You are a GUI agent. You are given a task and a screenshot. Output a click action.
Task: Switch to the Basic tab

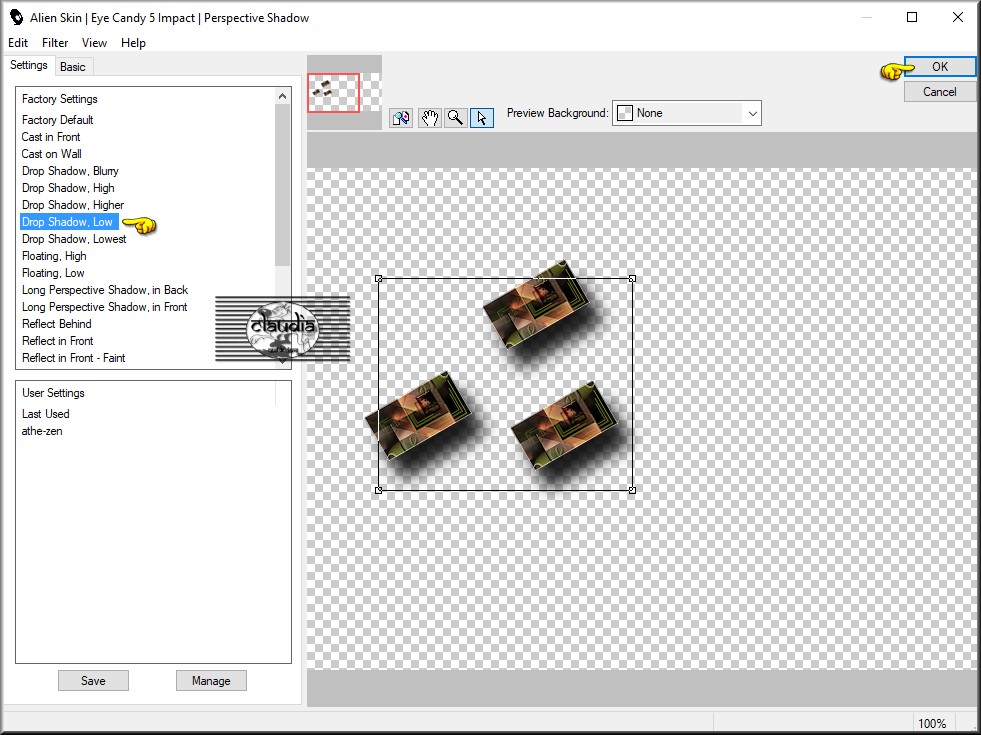coord(73,67)
